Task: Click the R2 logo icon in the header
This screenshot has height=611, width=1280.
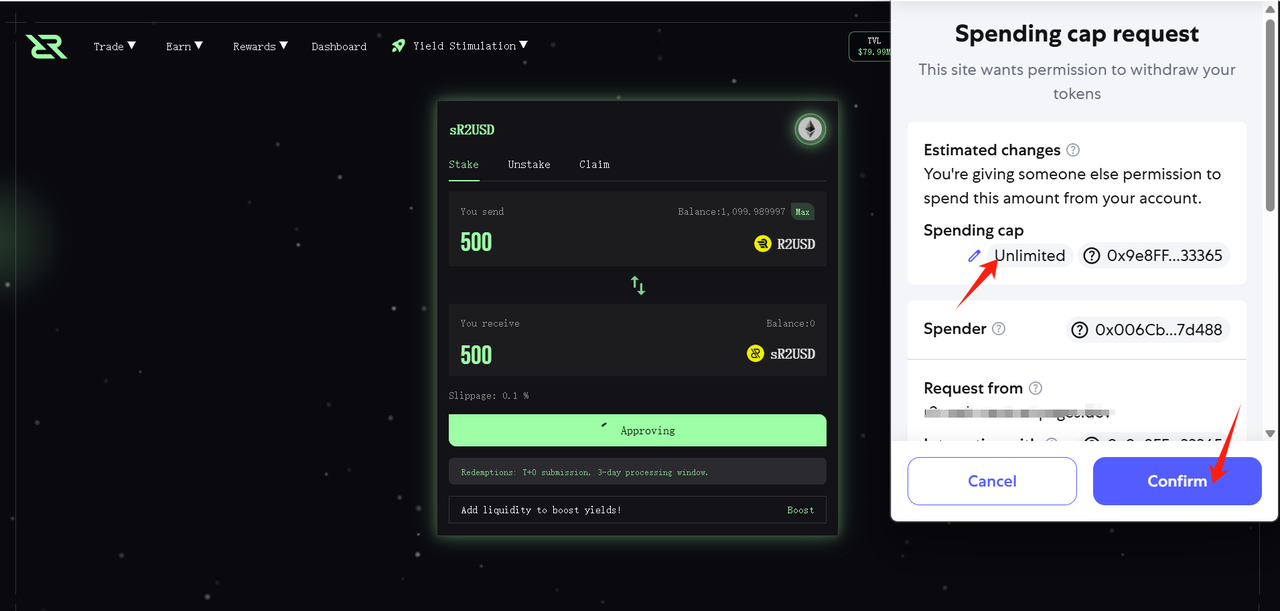Action: coord(46,46)
